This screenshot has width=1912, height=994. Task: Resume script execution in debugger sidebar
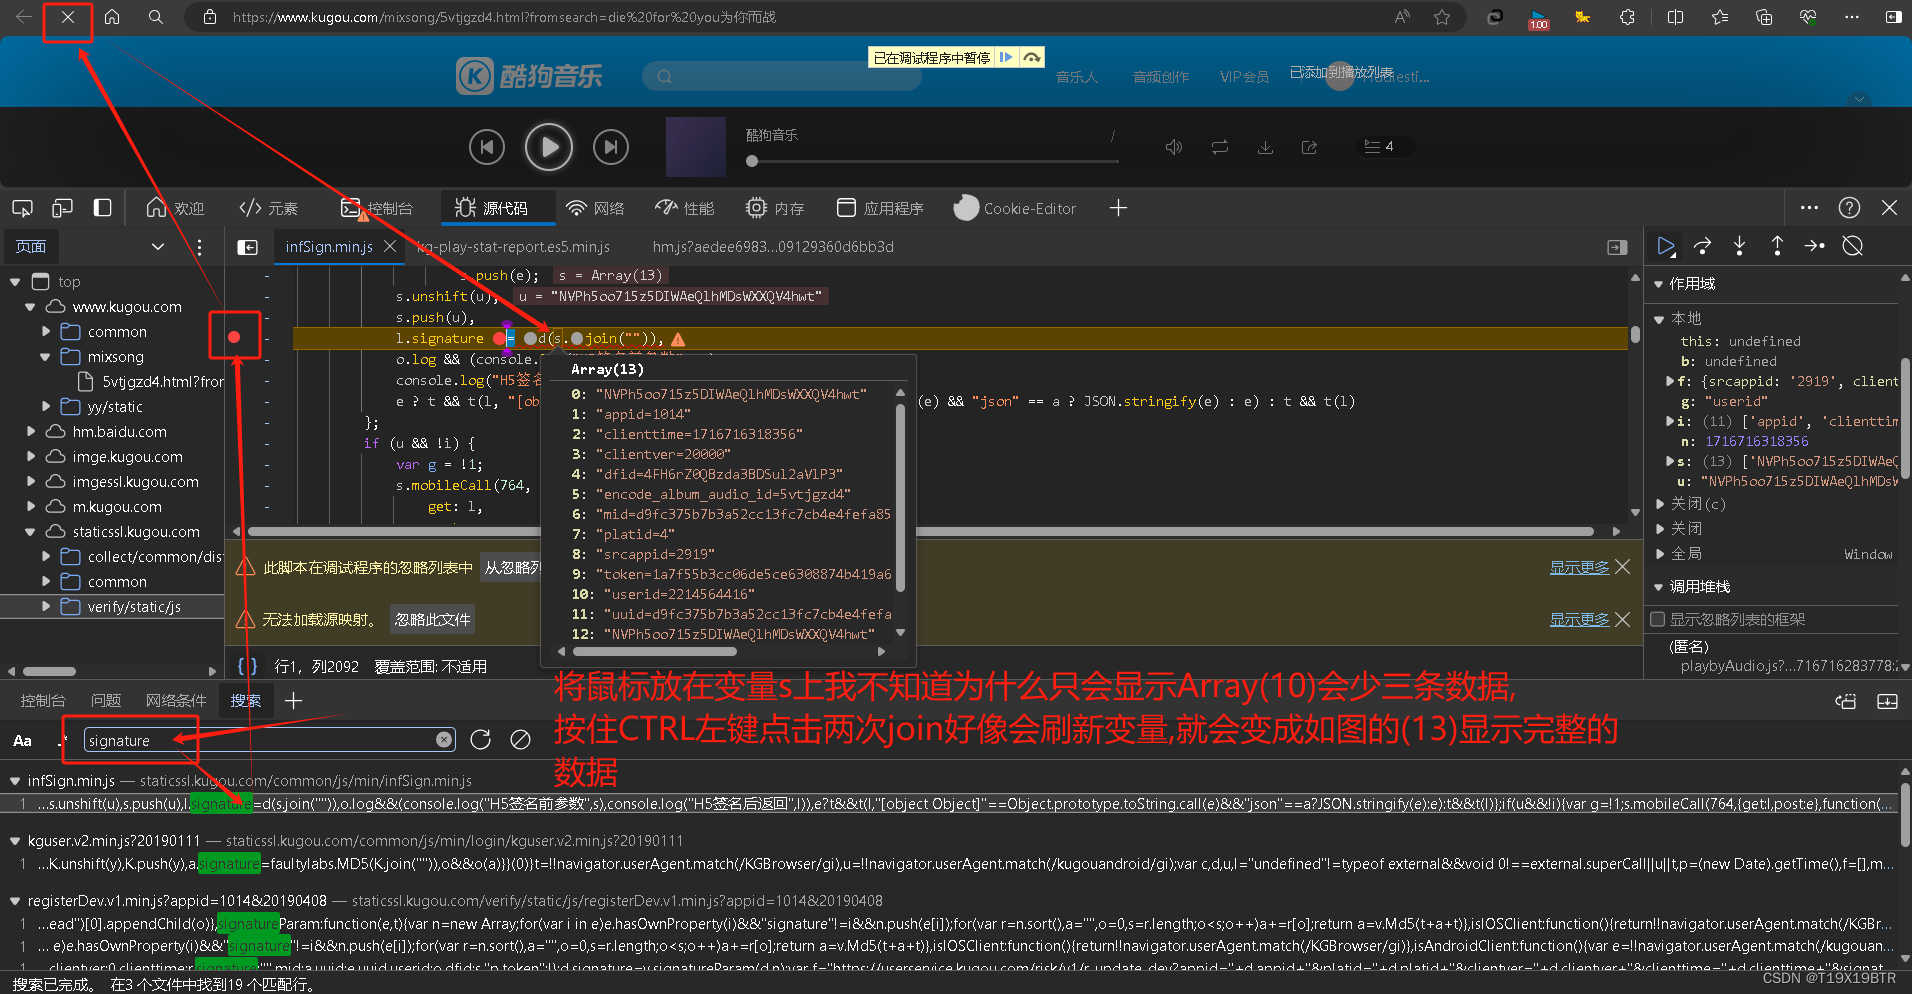1666,246
